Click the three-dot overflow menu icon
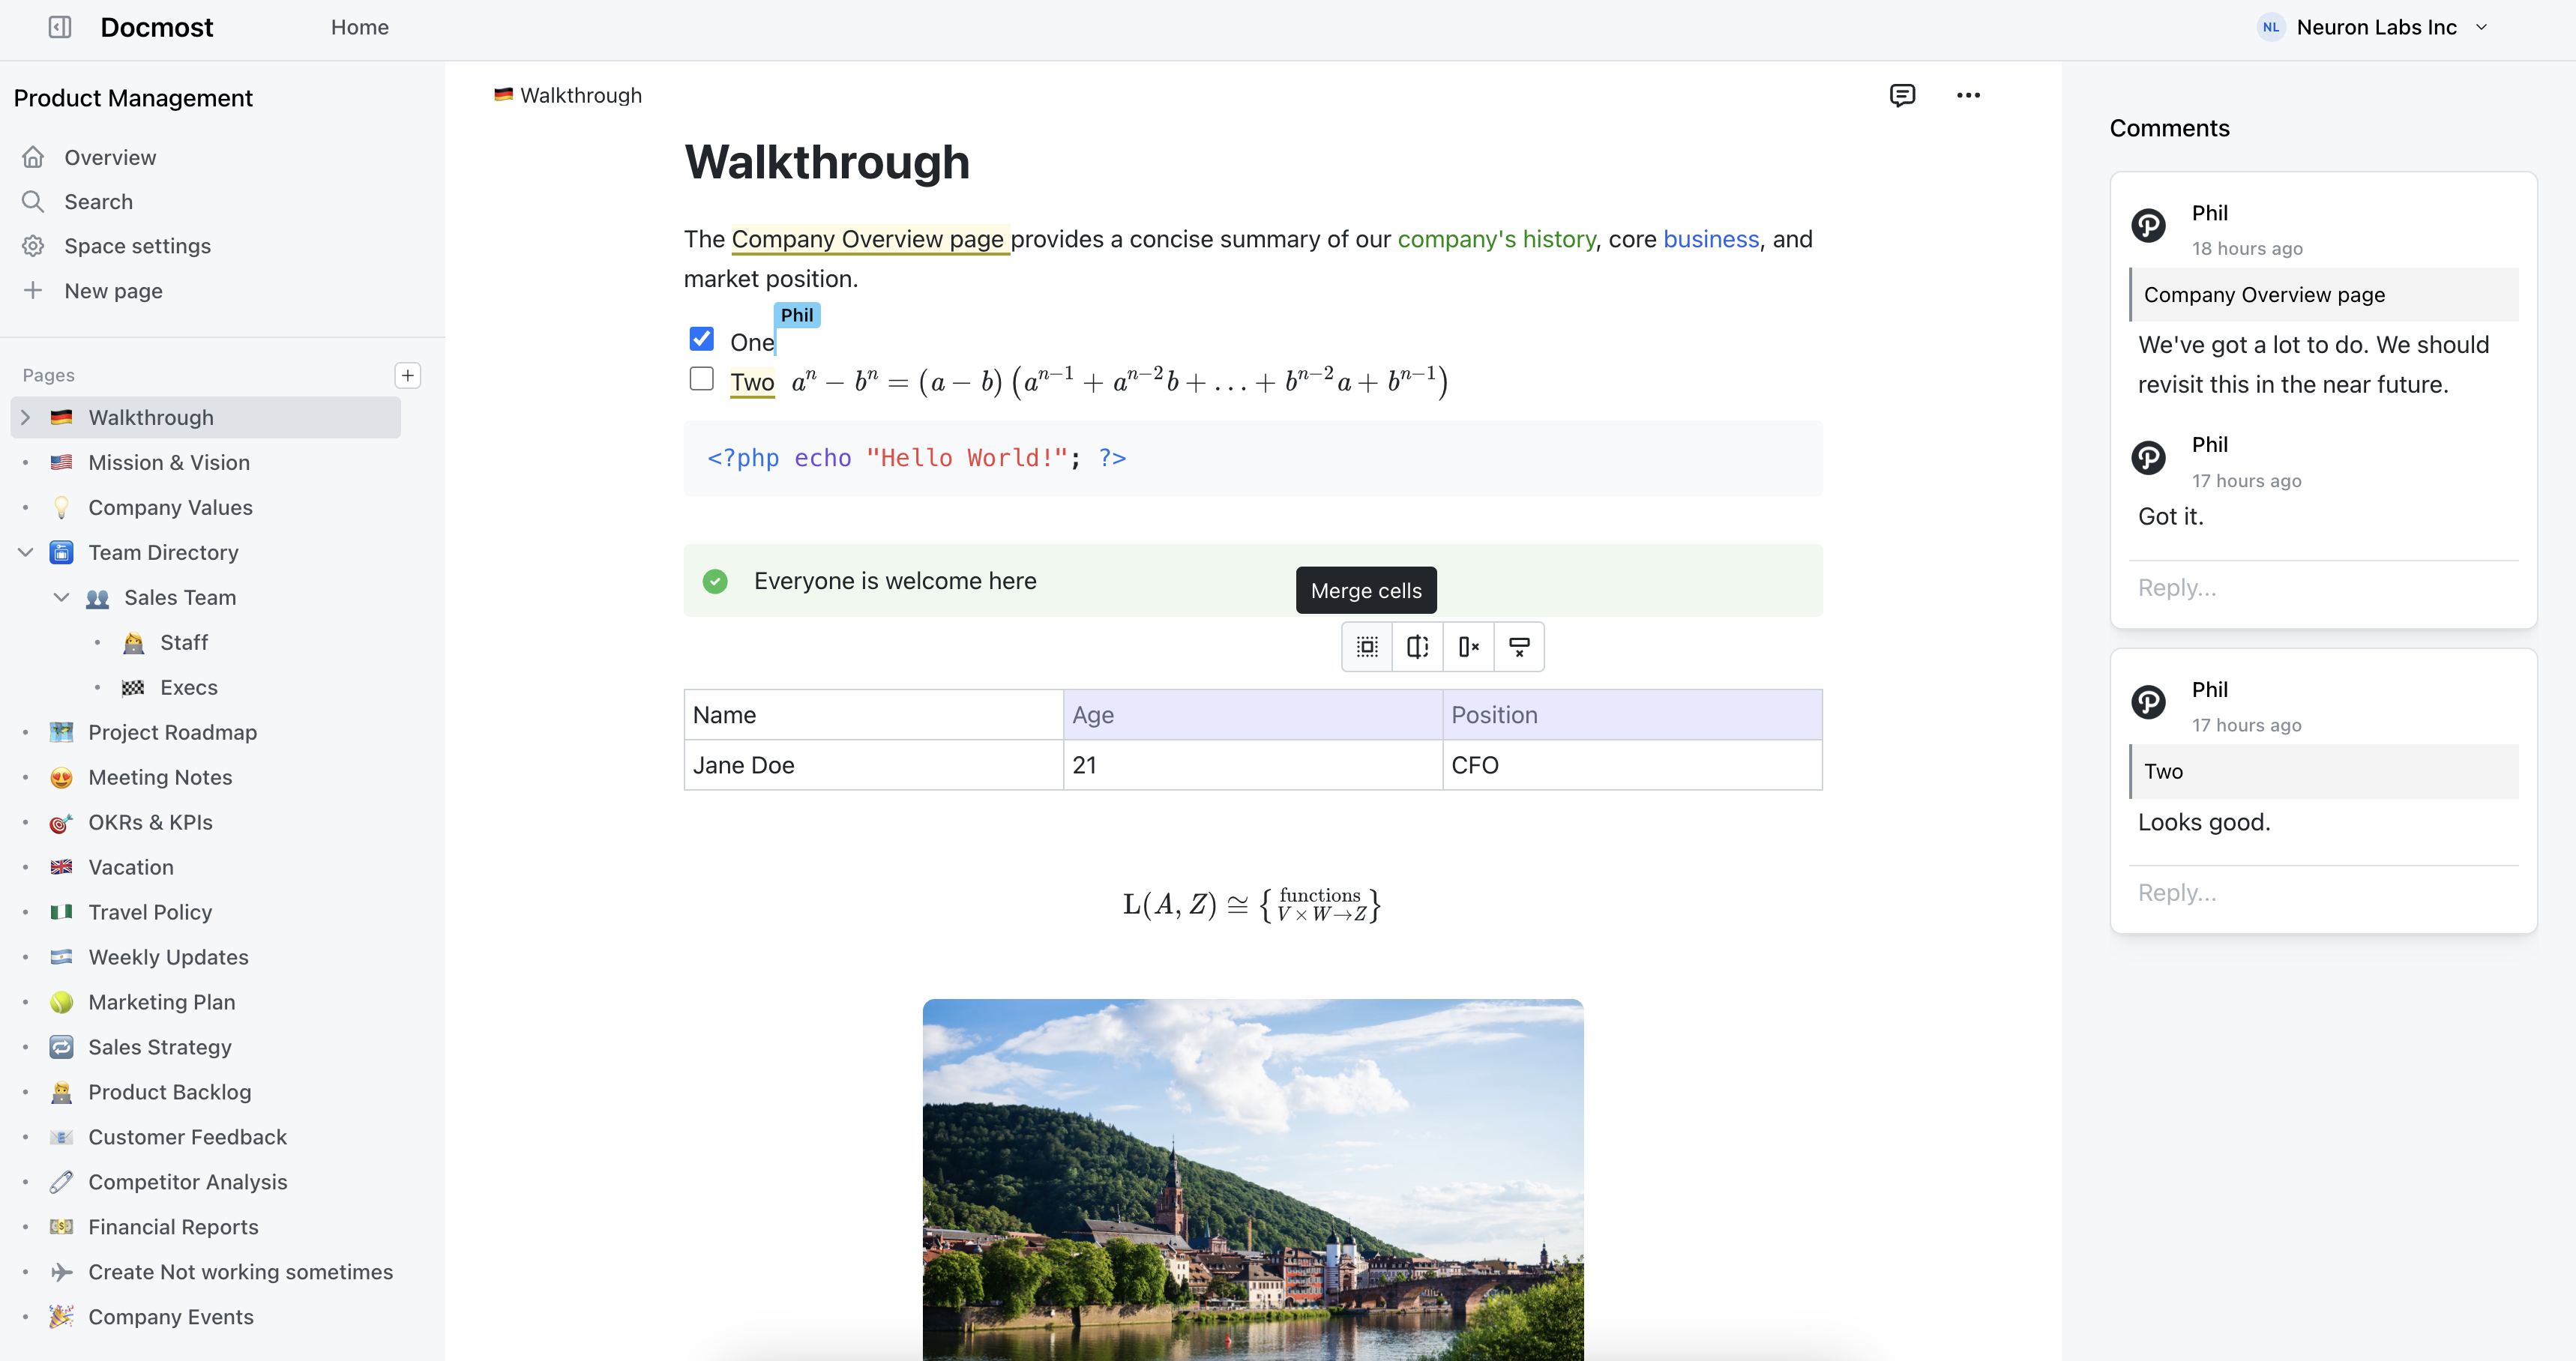The image size is (2576, 1361). [1968, 95]
